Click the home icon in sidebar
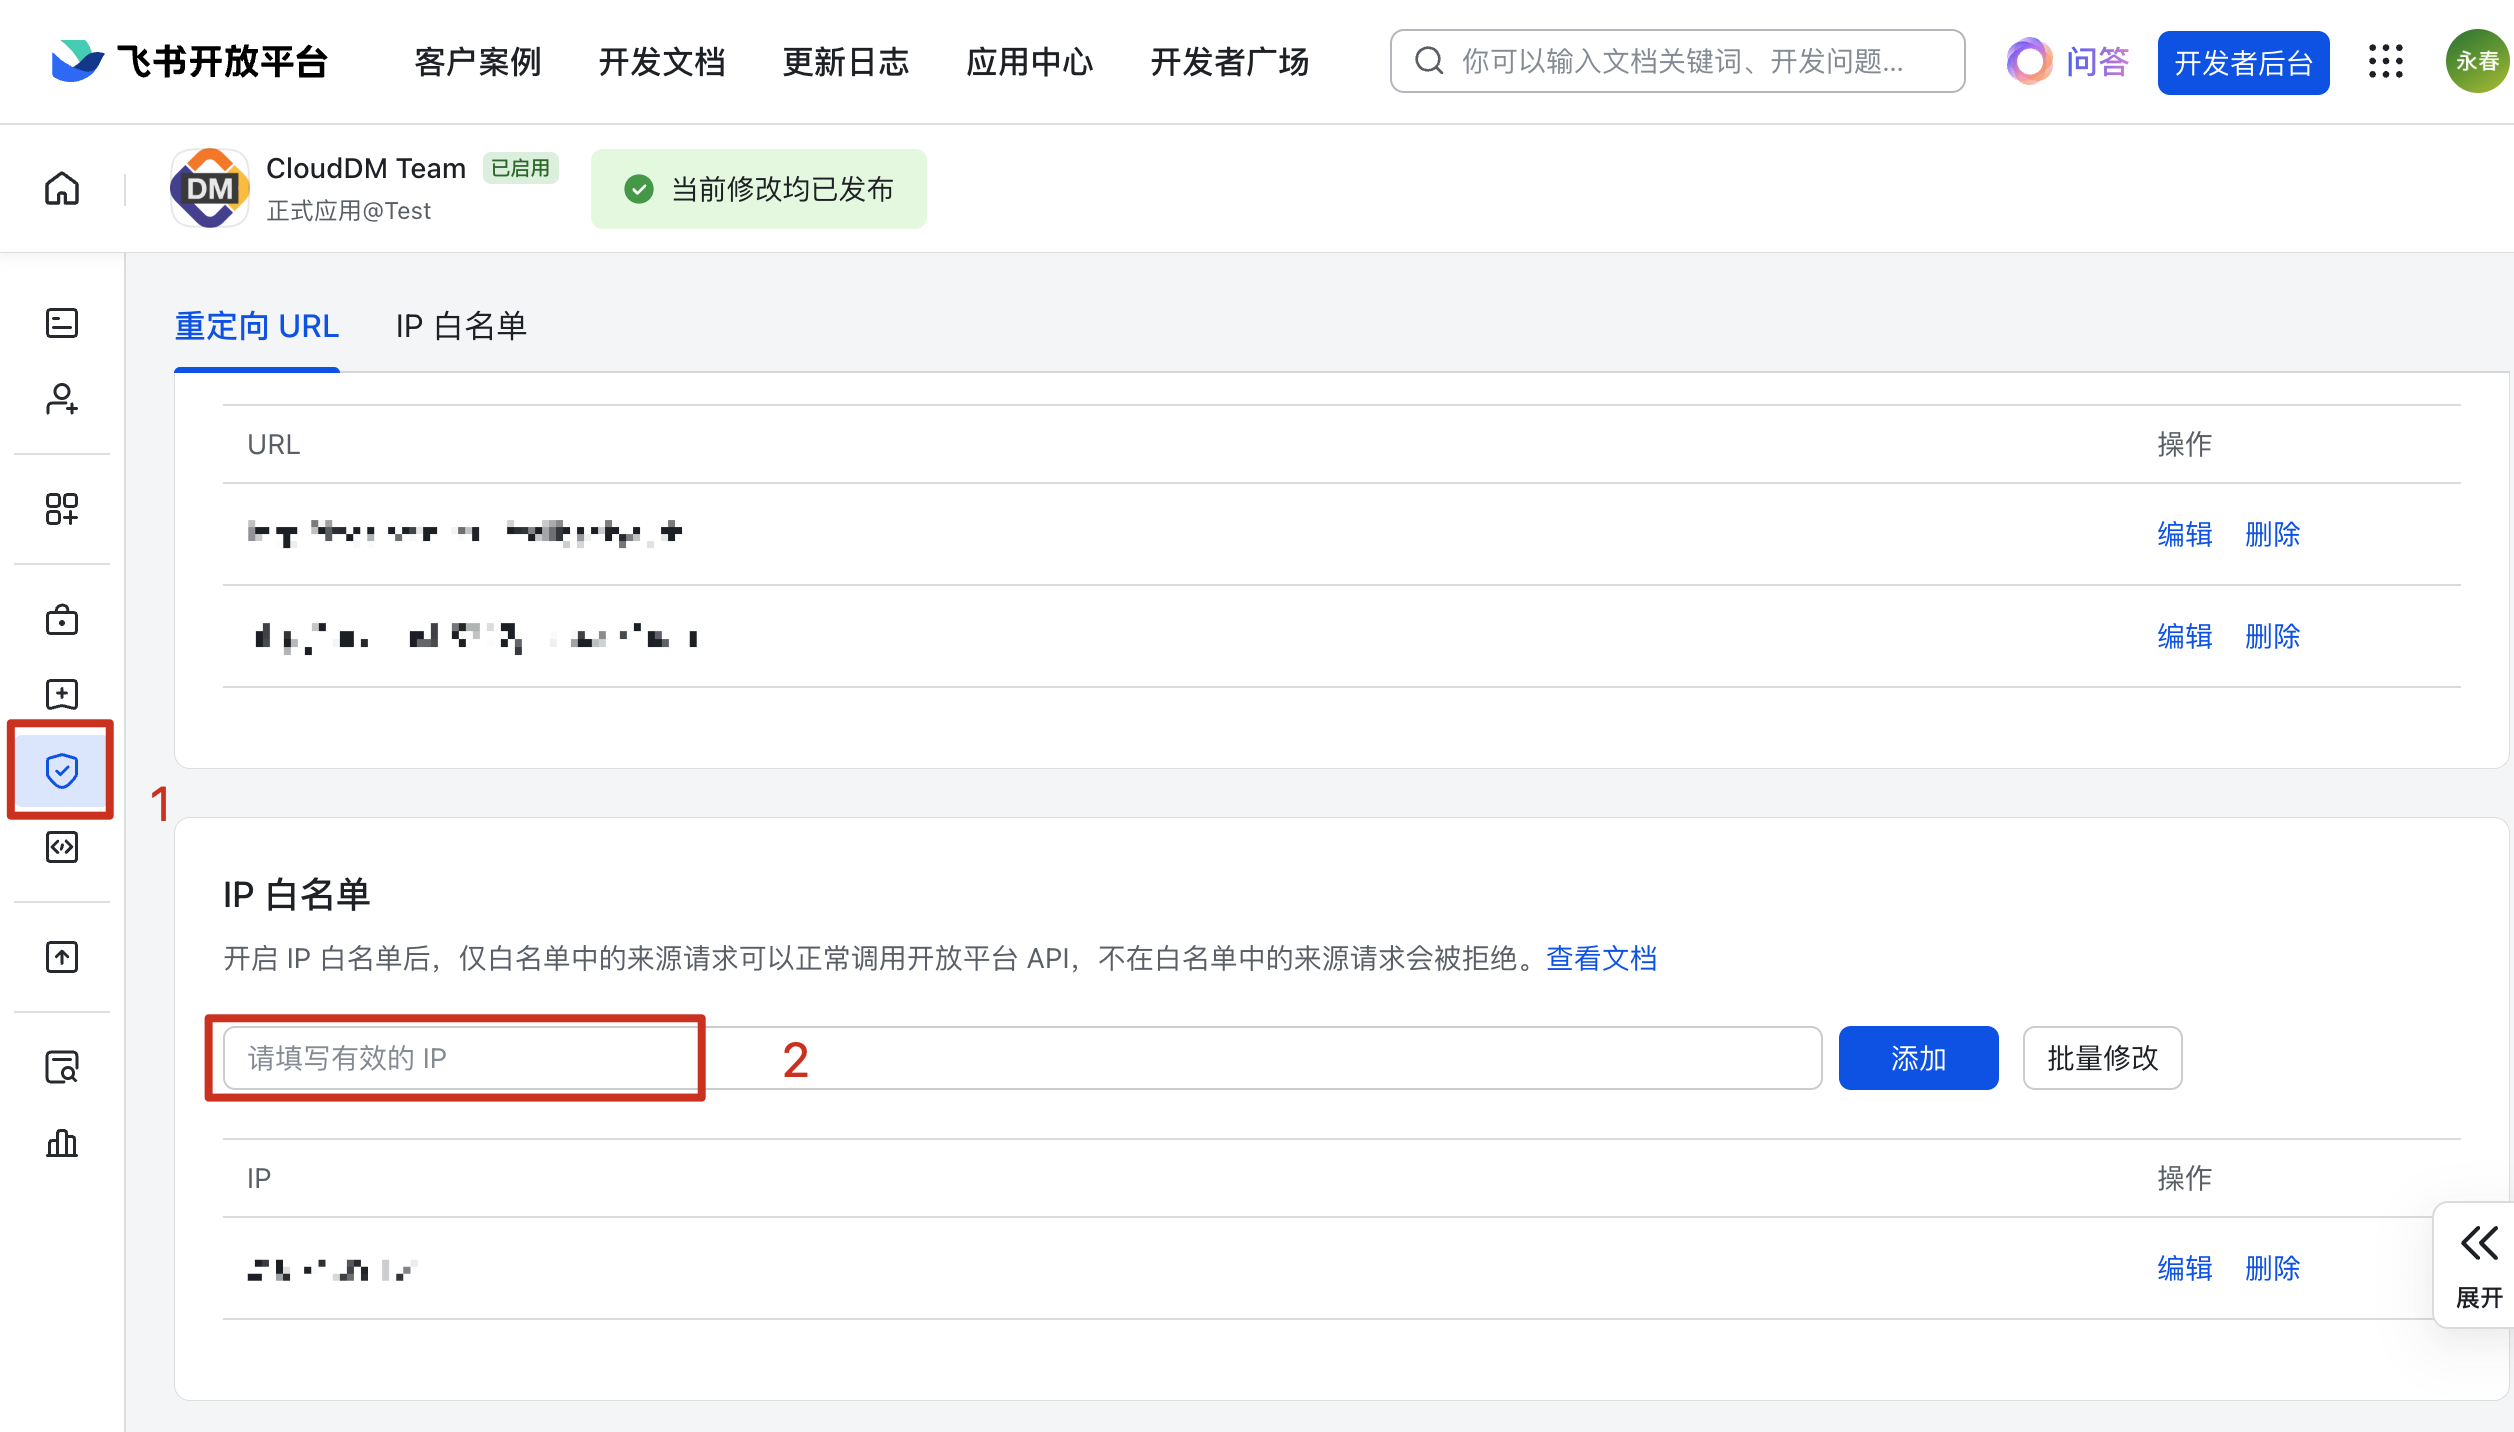The height and width of the screenshot is (1432, 2514). coord(62,188)
